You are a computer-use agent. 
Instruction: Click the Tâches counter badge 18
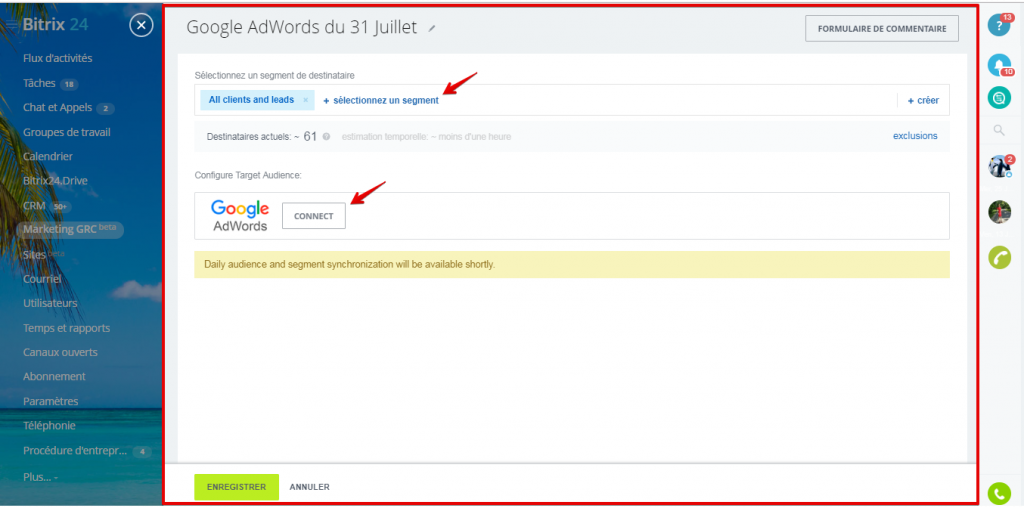(69, 84)
